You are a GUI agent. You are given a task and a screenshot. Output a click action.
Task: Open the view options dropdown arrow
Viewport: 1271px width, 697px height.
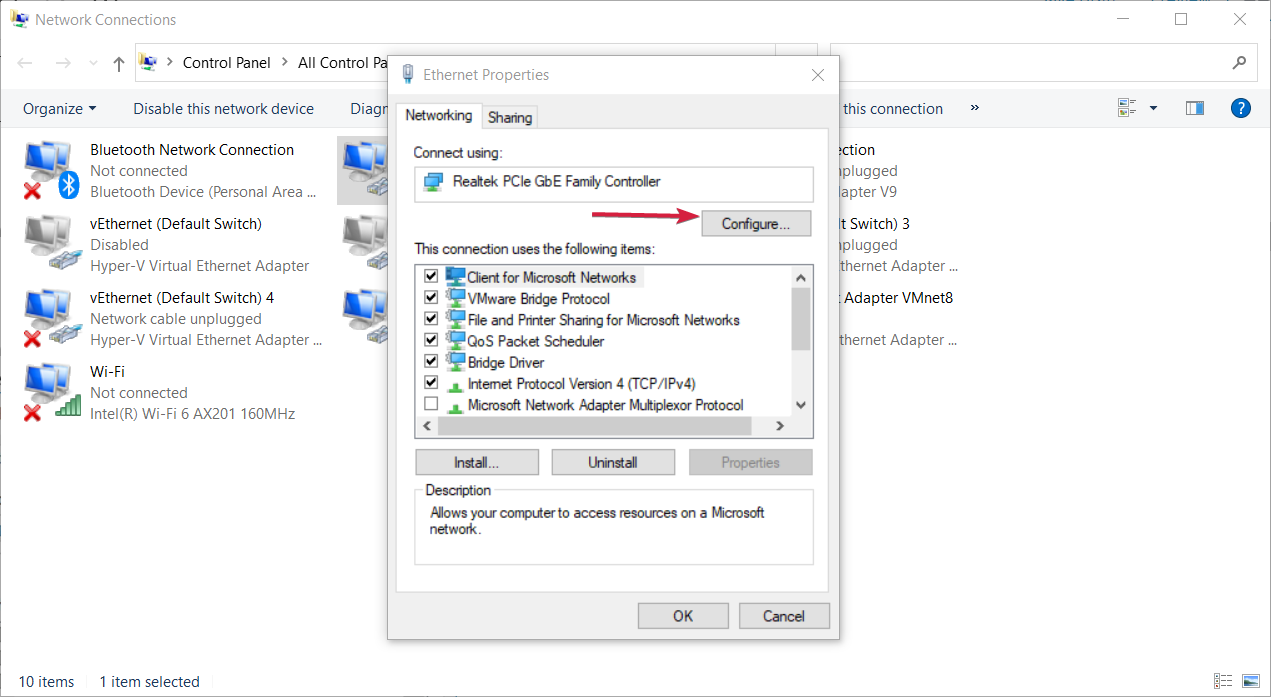[x=1153, y=108]
